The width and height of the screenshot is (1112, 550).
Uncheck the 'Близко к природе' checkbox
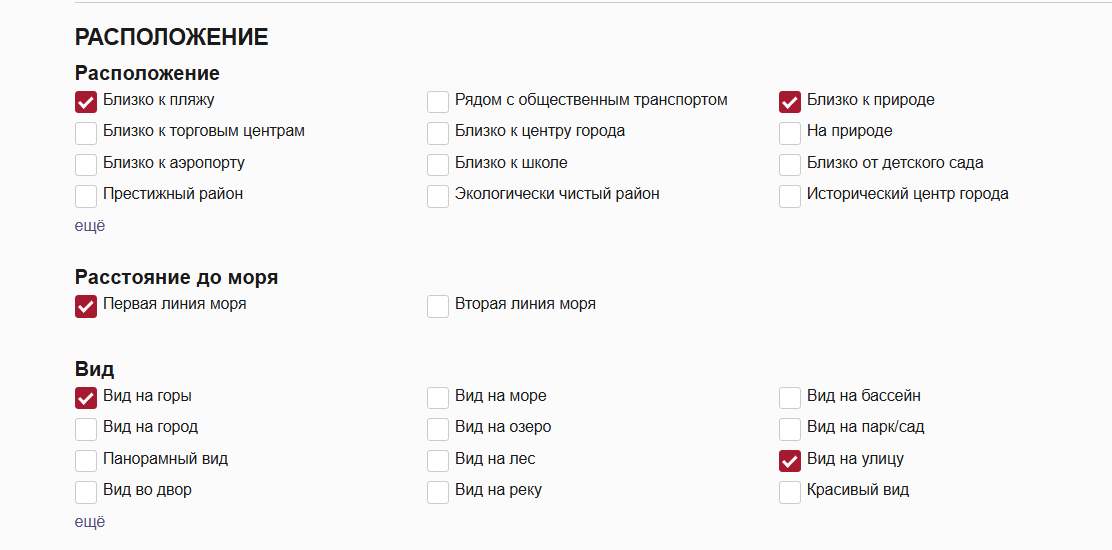click(x=790, y=102)
